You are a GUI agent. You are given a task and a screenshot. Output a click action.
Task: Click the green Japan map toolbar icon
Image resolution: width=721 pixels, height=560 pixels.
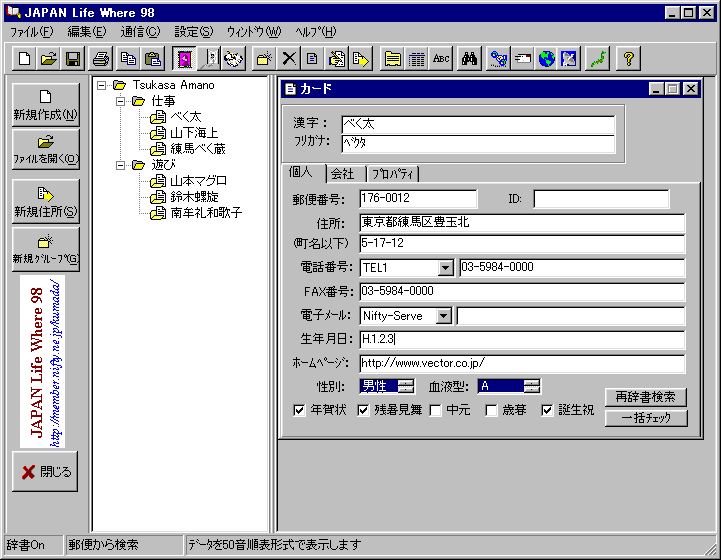598,59
